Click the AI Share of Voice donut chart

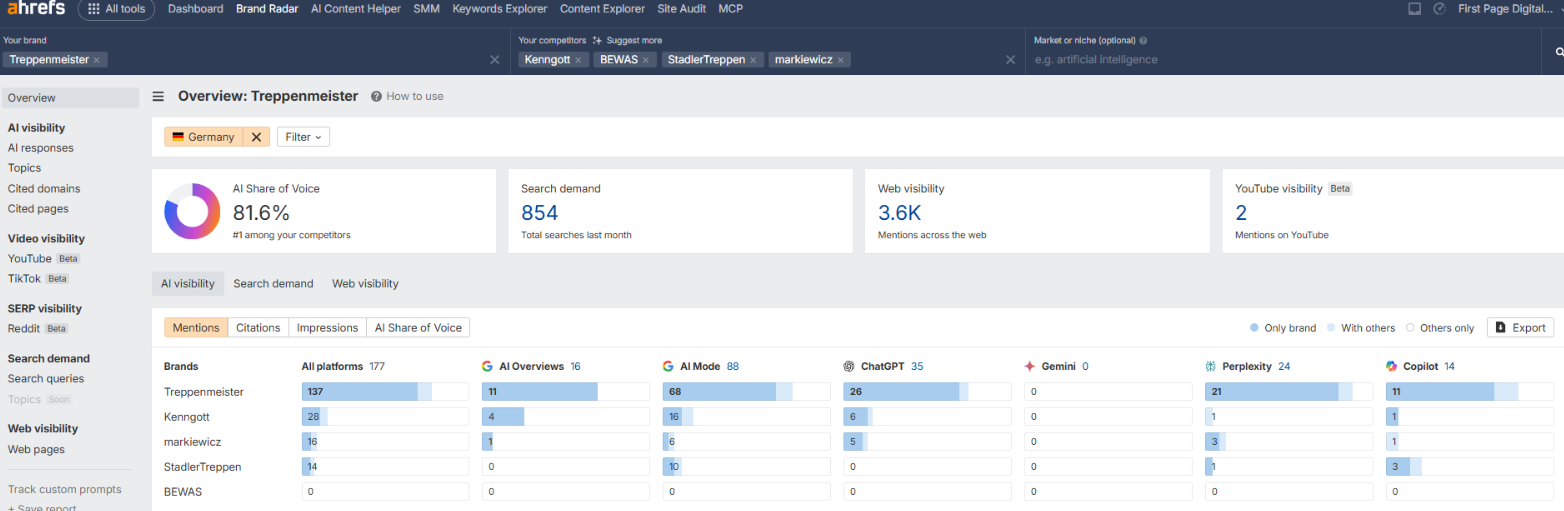tap(192, 211)
